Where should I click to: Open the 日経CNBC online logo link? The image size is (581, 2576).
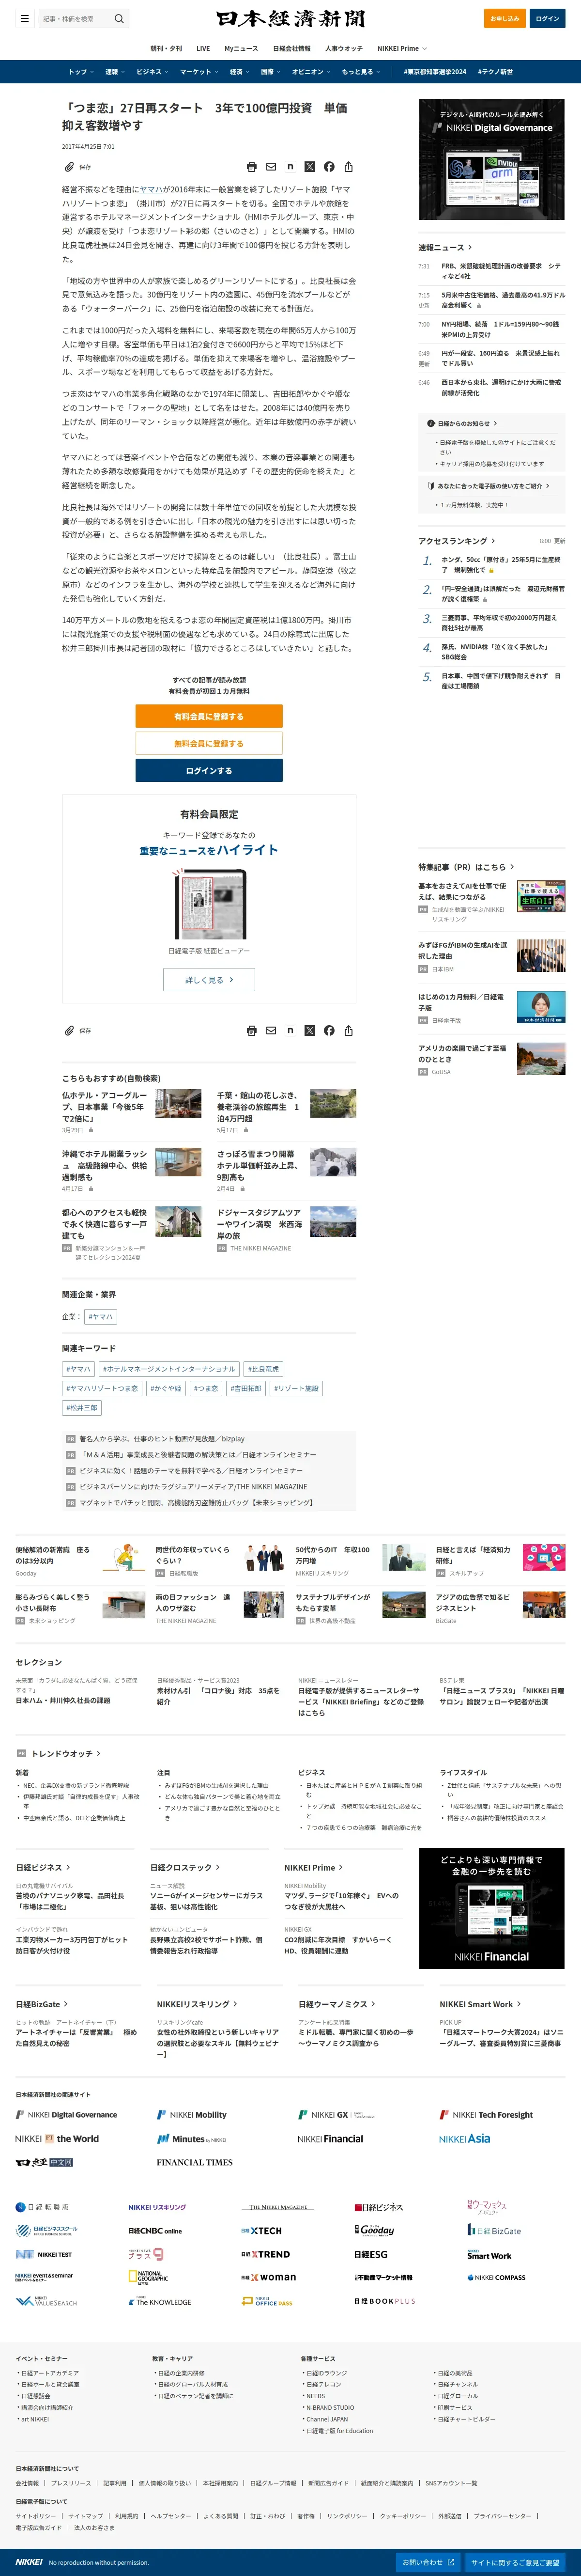155,2231
